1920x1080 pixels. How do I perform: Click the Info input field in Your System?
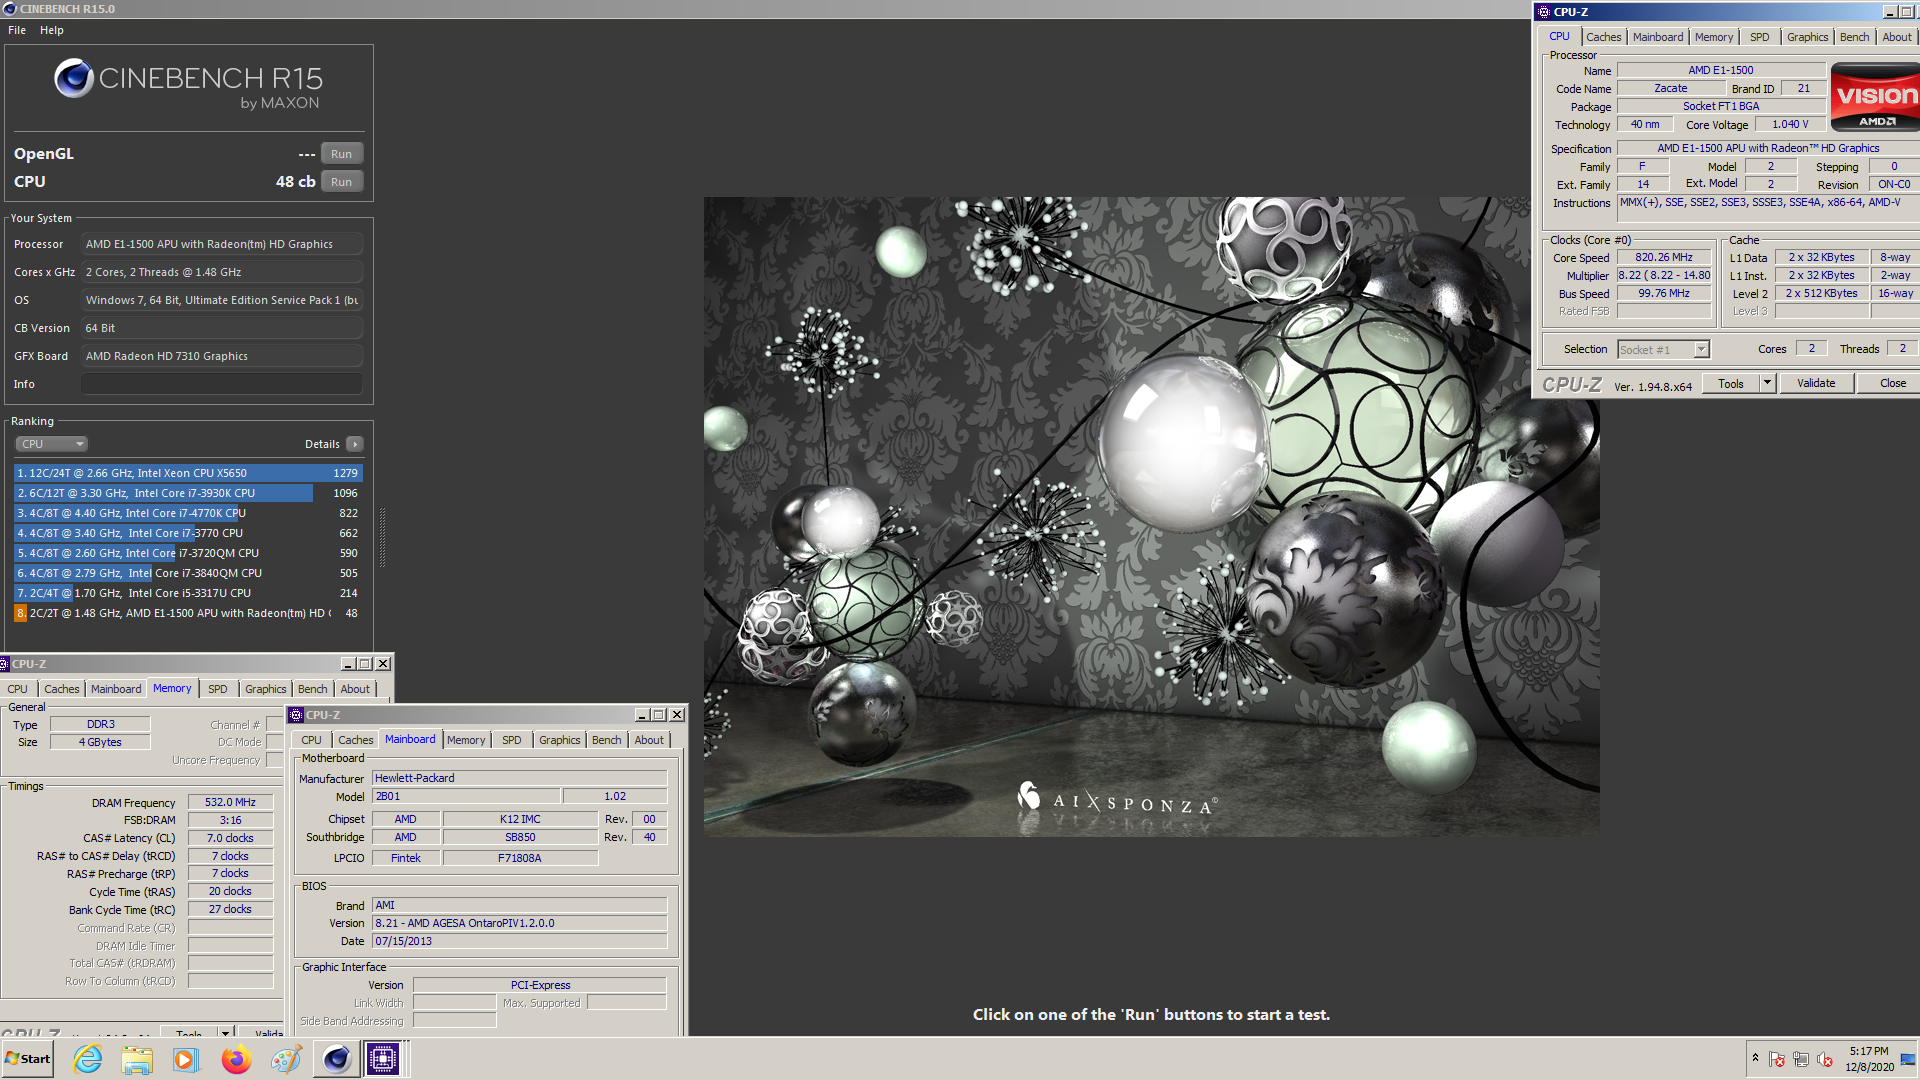pos(222,384)
